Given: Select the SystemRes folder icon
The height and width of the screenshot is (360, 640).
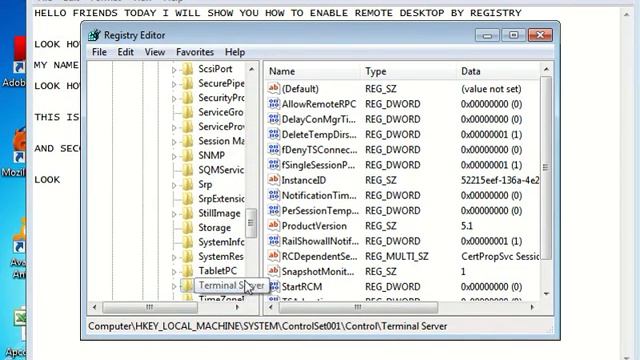Looking at the screenshot, I should point(187,256).
